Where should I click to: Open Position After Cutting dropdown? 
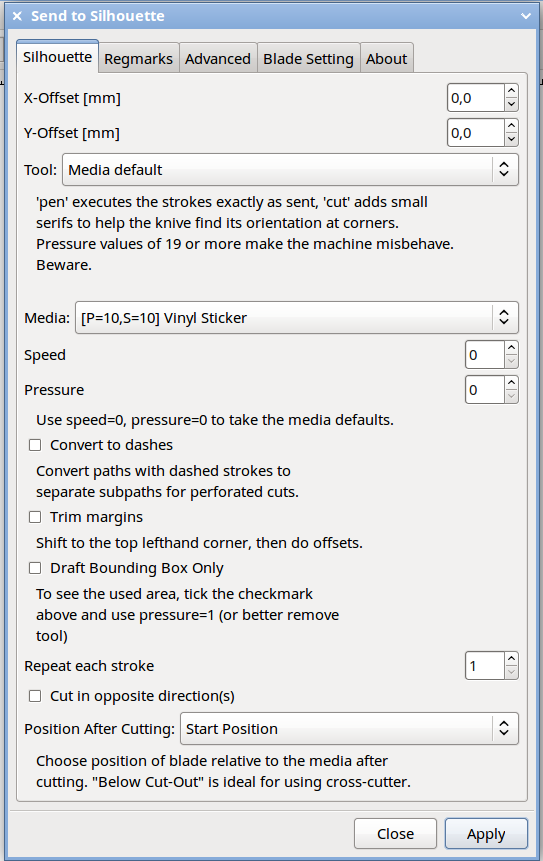point(349,729)
